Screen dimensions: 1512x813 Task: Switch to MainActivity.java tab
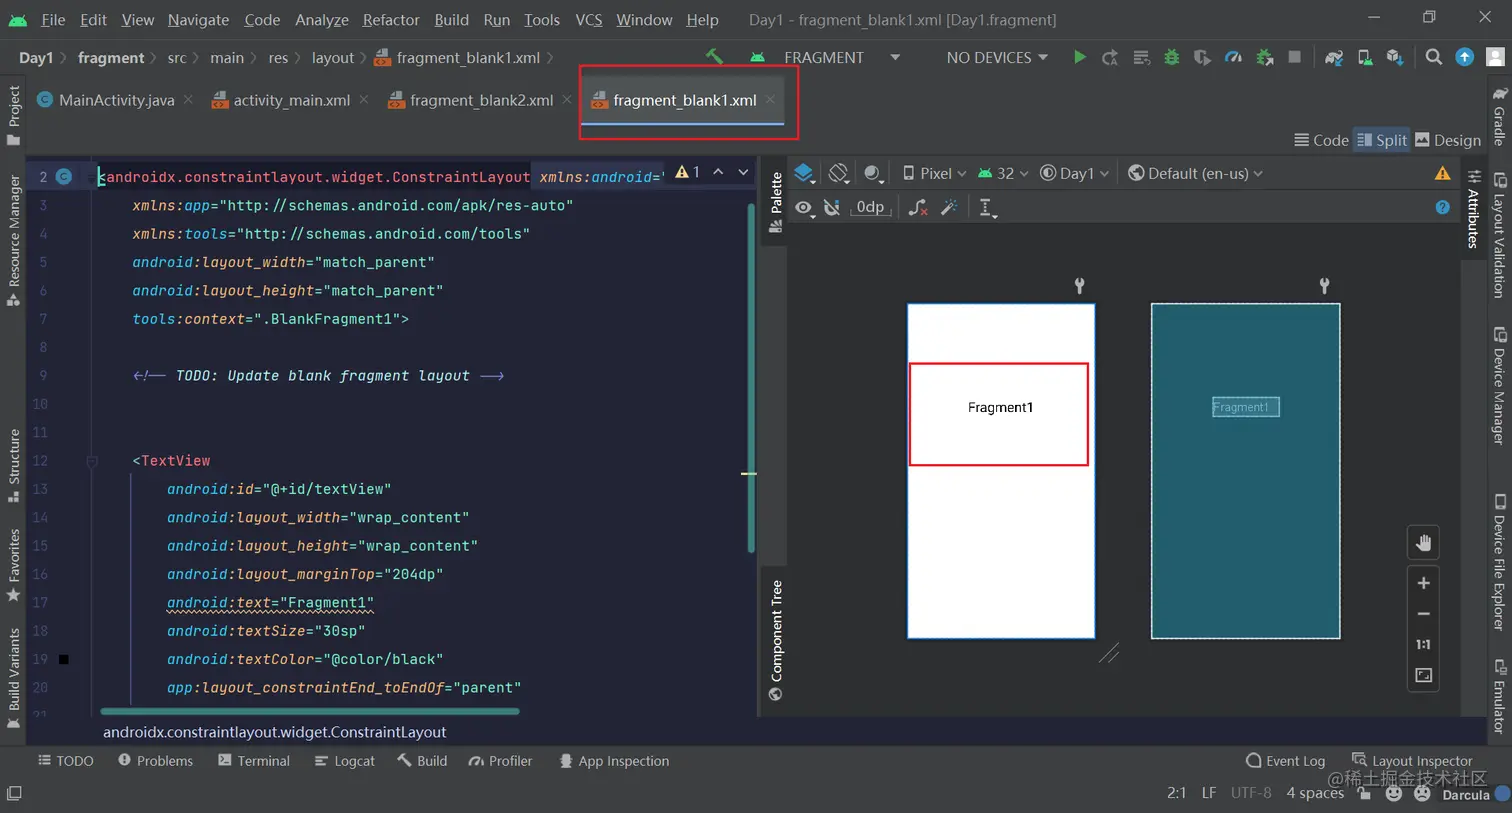(115, 100)
